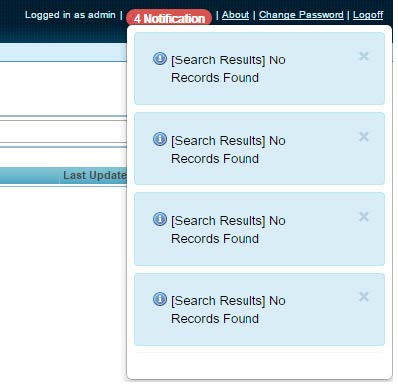Click the info icon on fourth notification
The width and height of the screenshot is (398, 385).
[x=160, y=299]
